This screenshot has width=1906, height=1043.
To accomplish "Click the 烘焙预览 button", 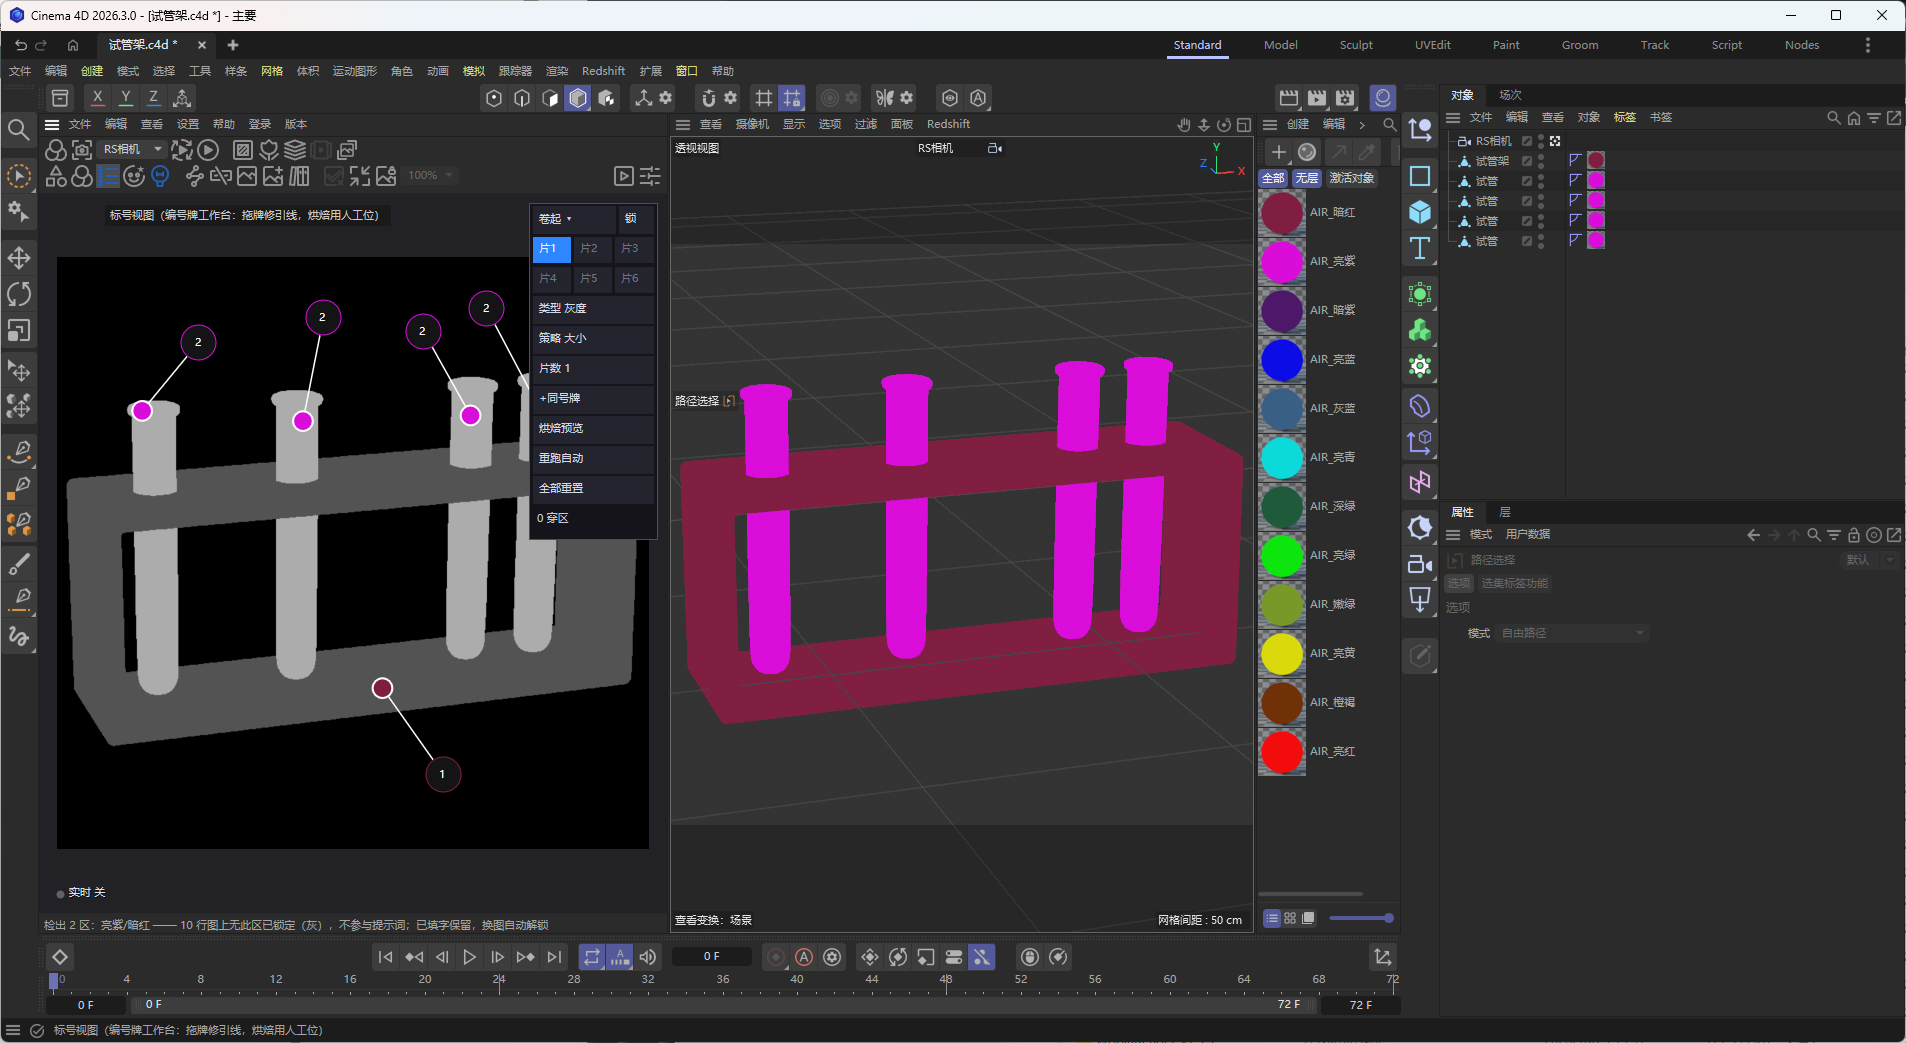I will pos(593,428).
